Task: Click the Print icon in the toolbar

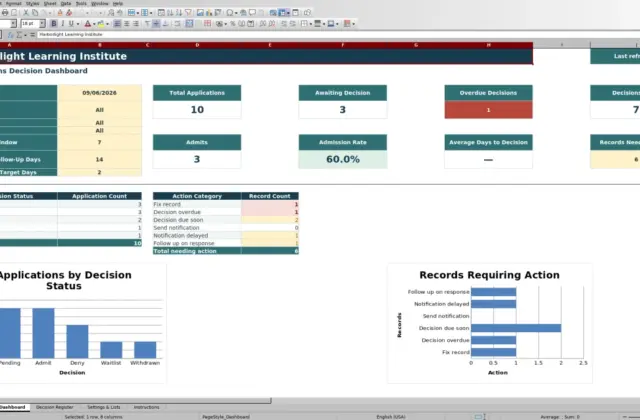Action: 5,13
